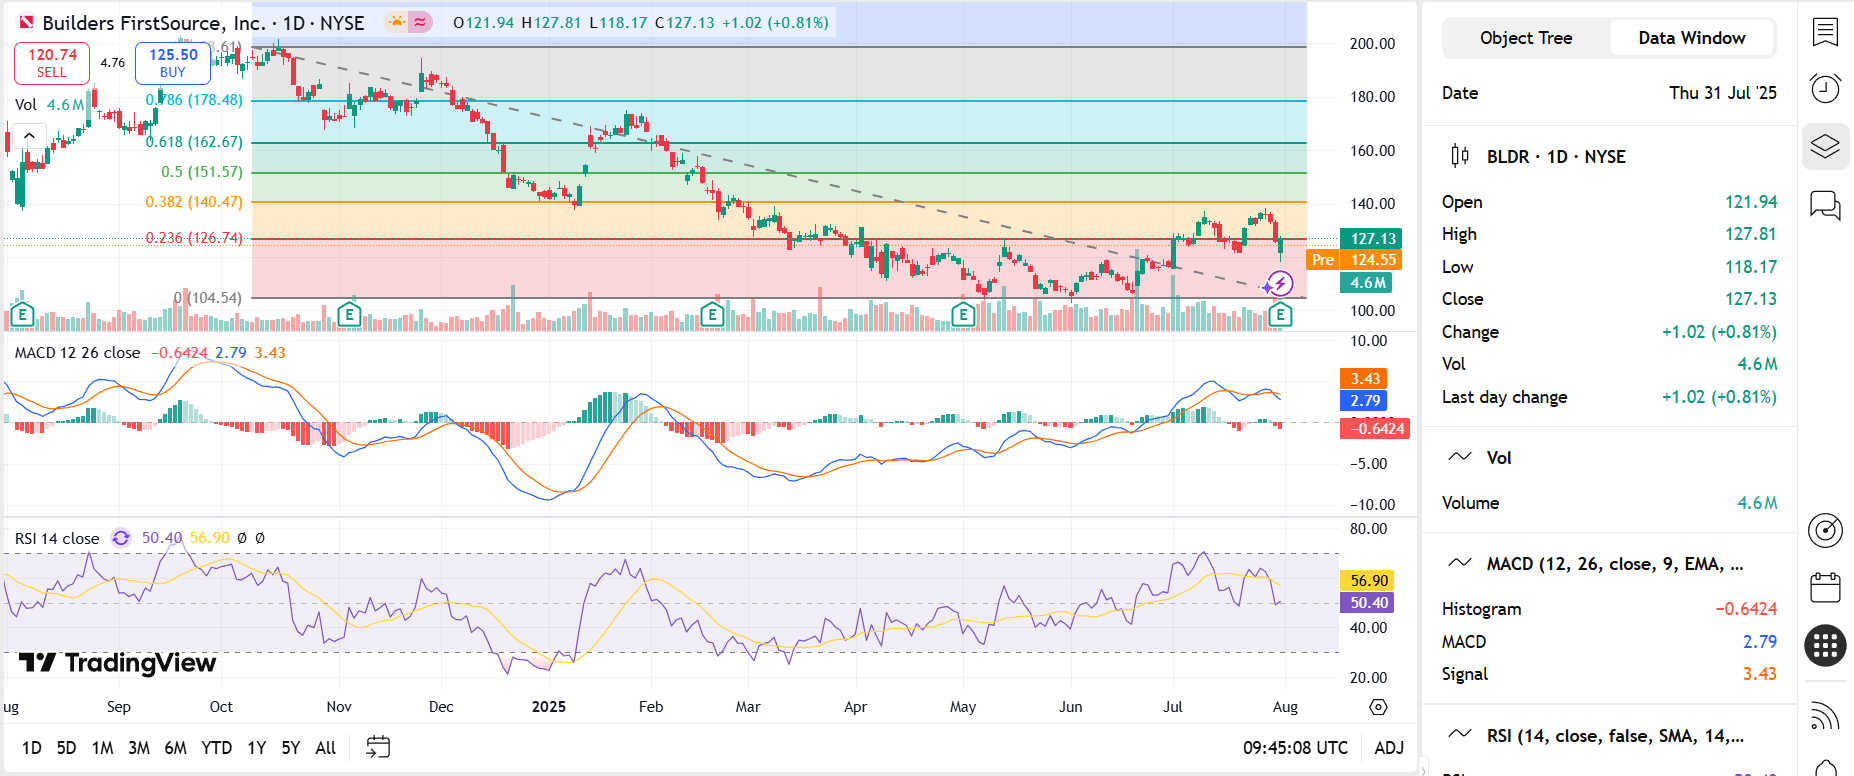Toggle the pre-market session sun indicator

click(x=397, y=22)
